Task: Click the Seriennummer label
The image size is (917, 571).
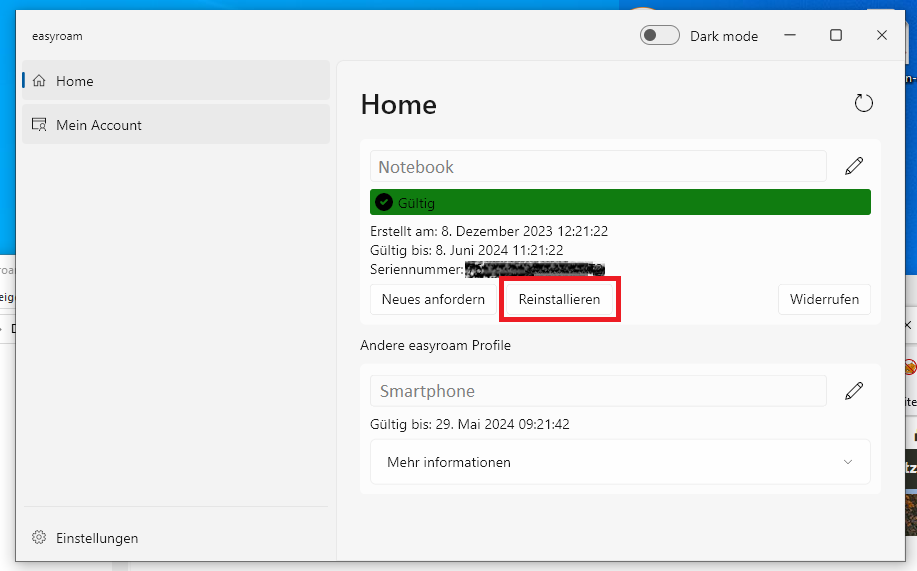Action: pos(417,270)
